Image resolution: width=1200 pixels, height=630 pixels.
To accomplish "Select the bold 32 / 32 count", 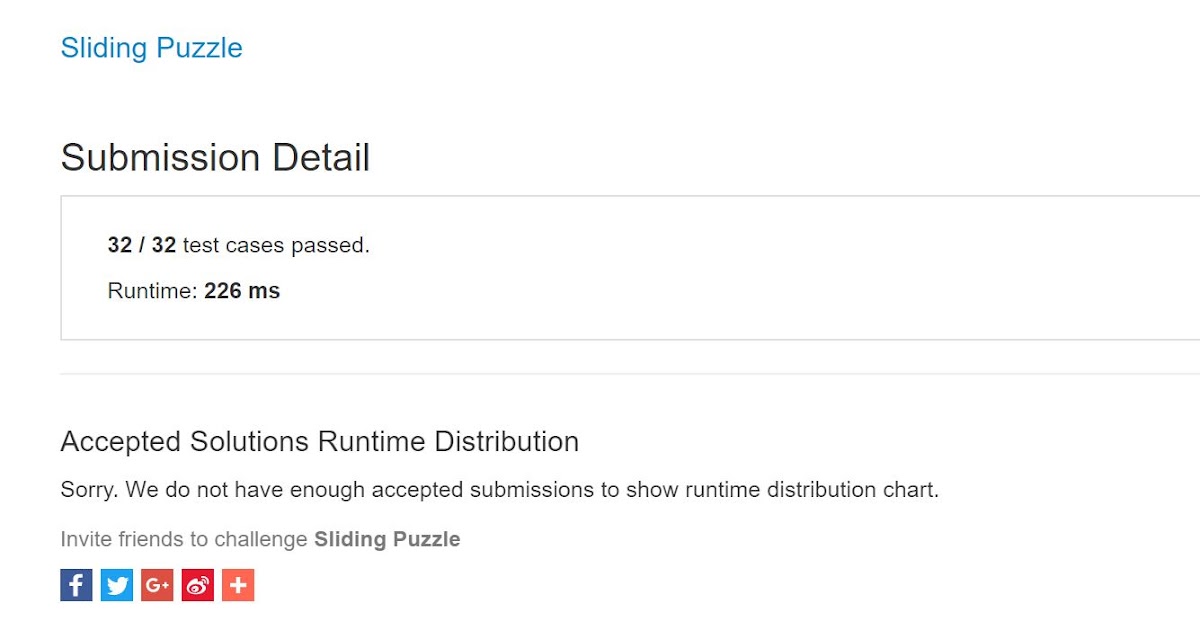I will [141, 245].
